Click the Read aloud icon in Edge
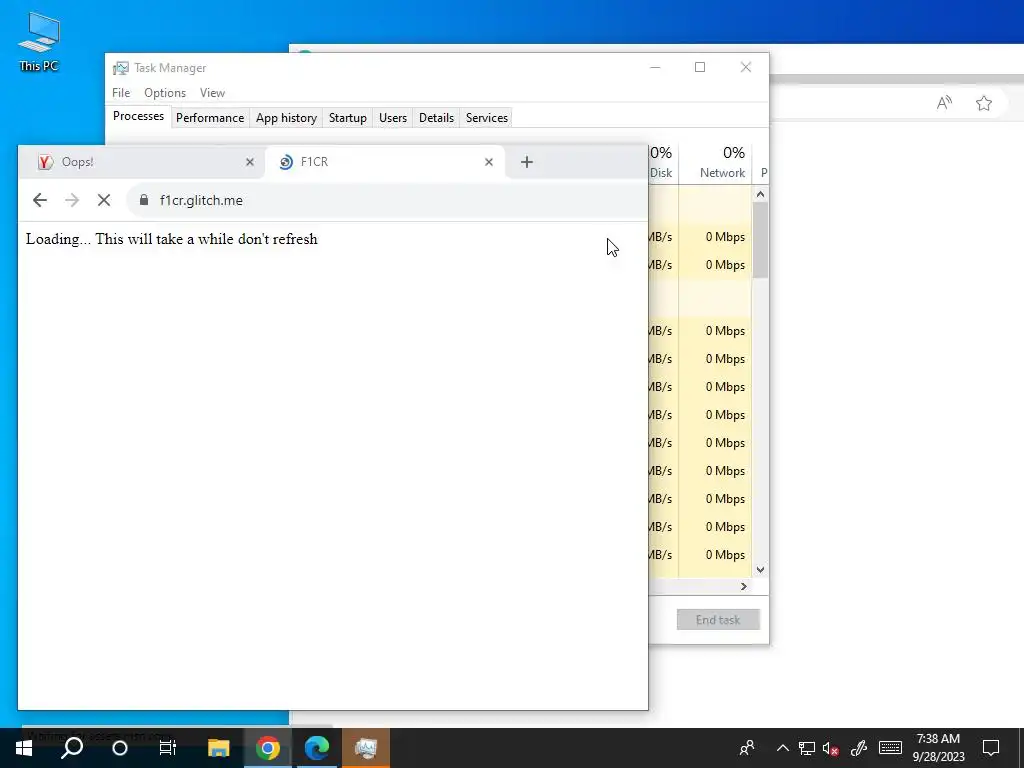The width and height of the screenshot is (1024, 768). click(x=944, y=103)
